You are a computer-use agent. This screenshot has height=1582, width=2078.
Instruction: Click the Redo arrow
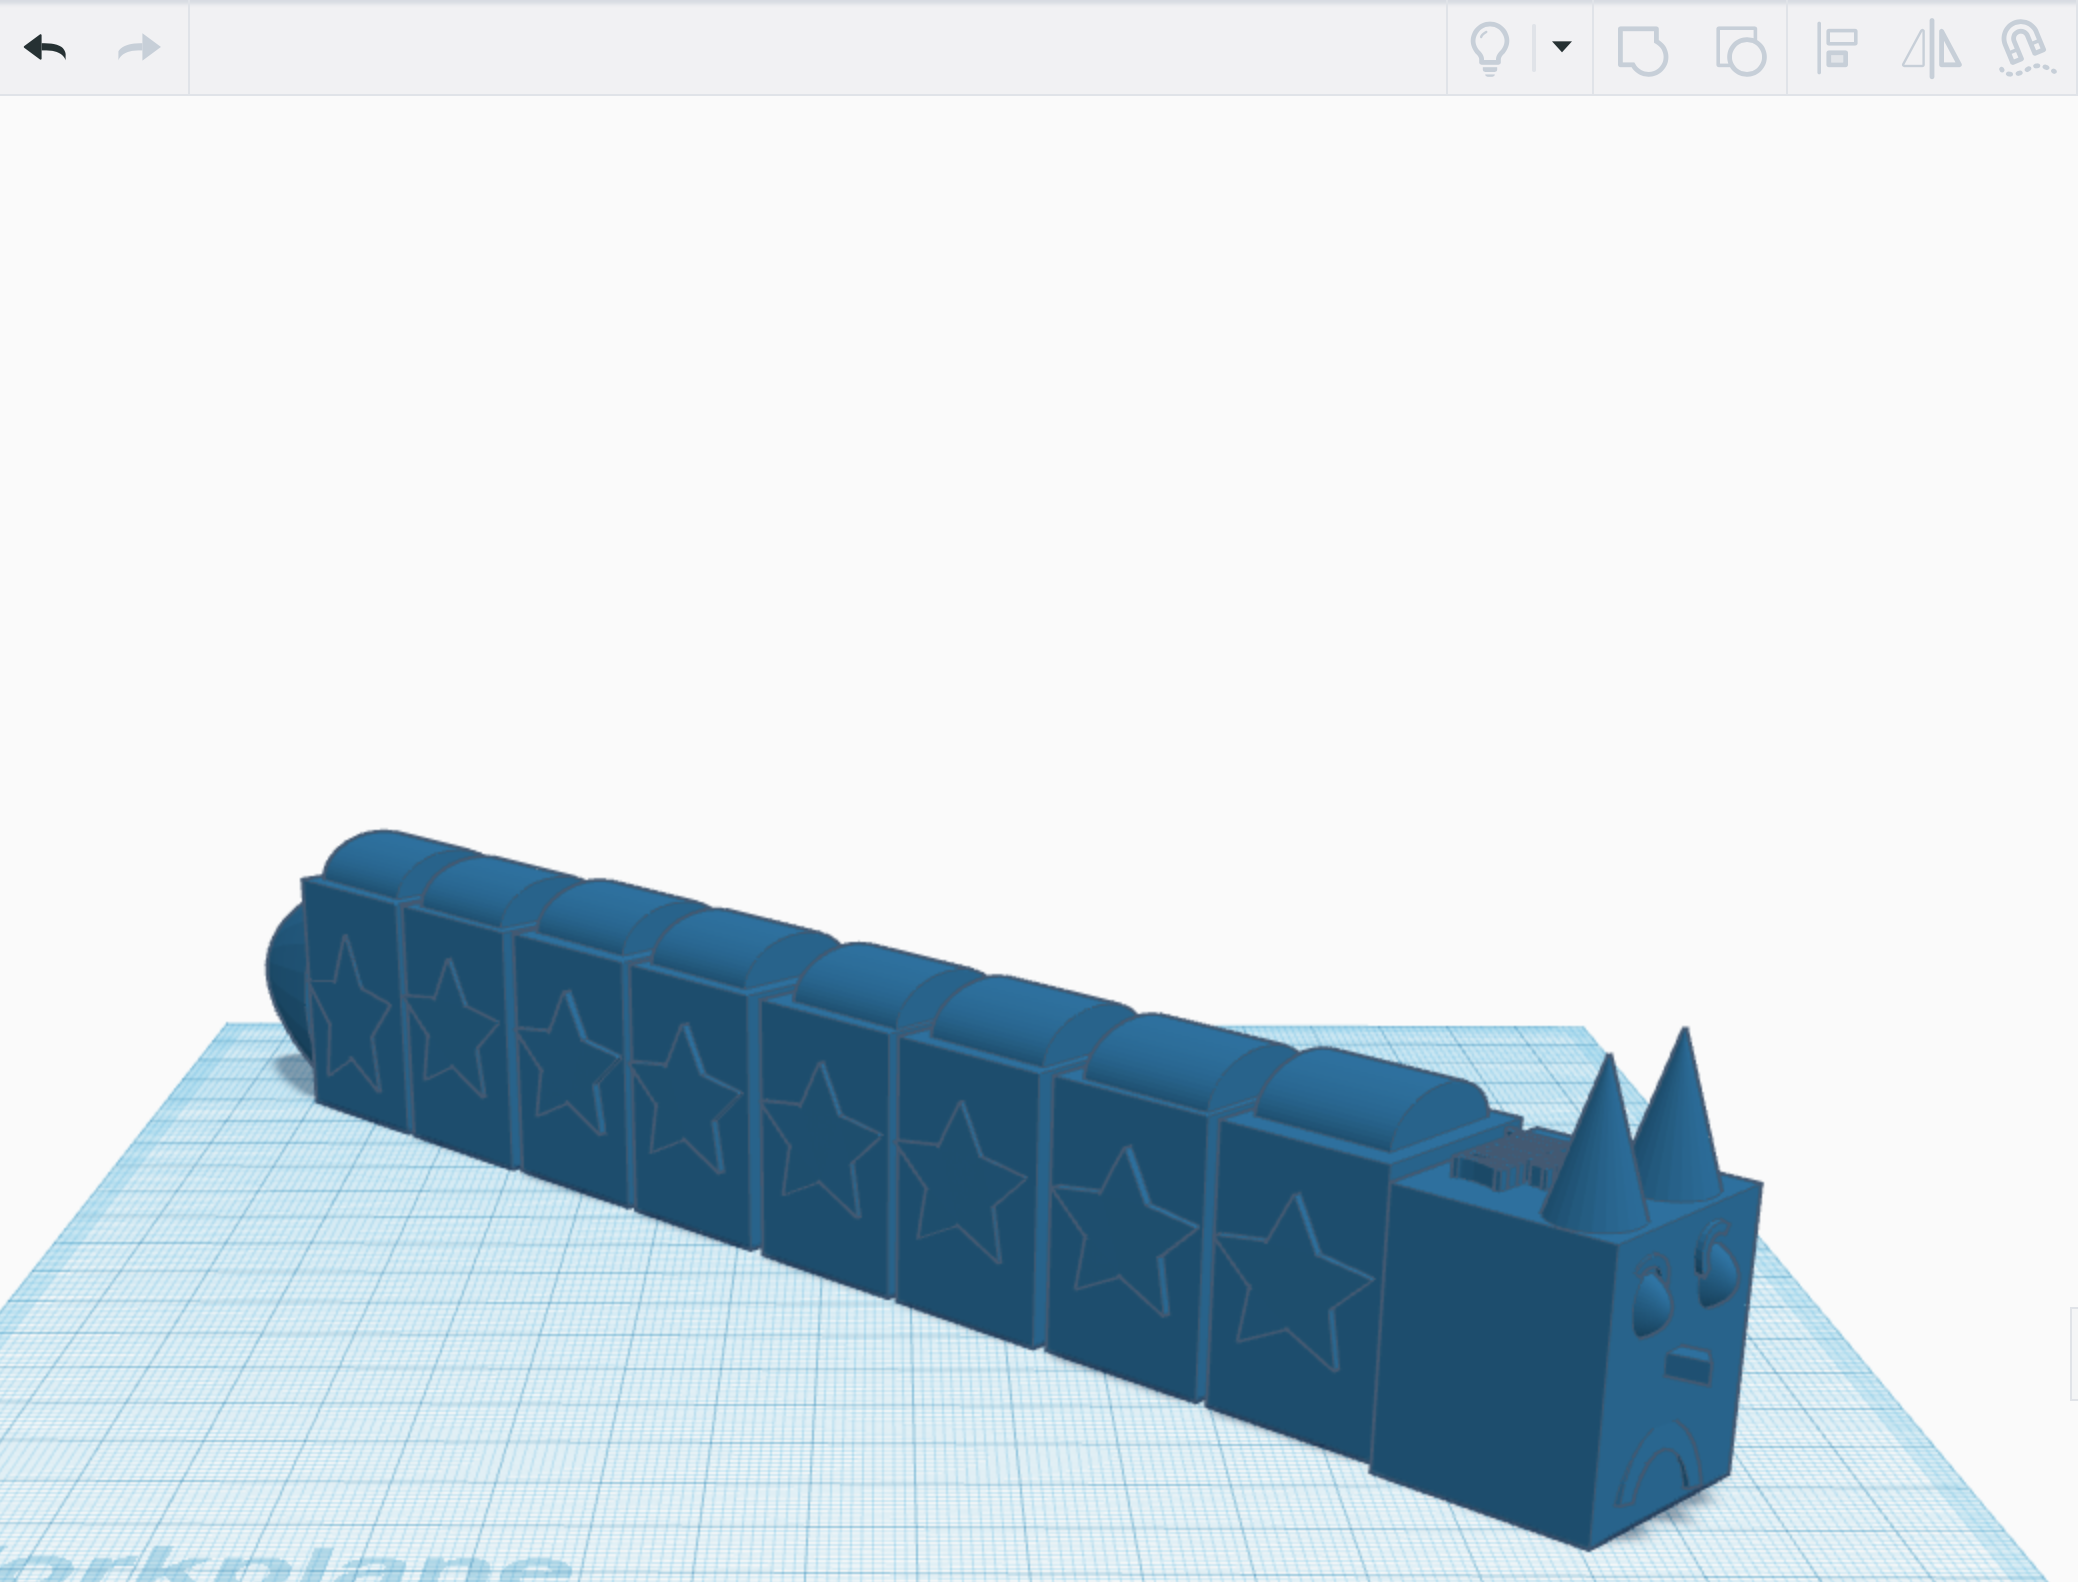139,47
